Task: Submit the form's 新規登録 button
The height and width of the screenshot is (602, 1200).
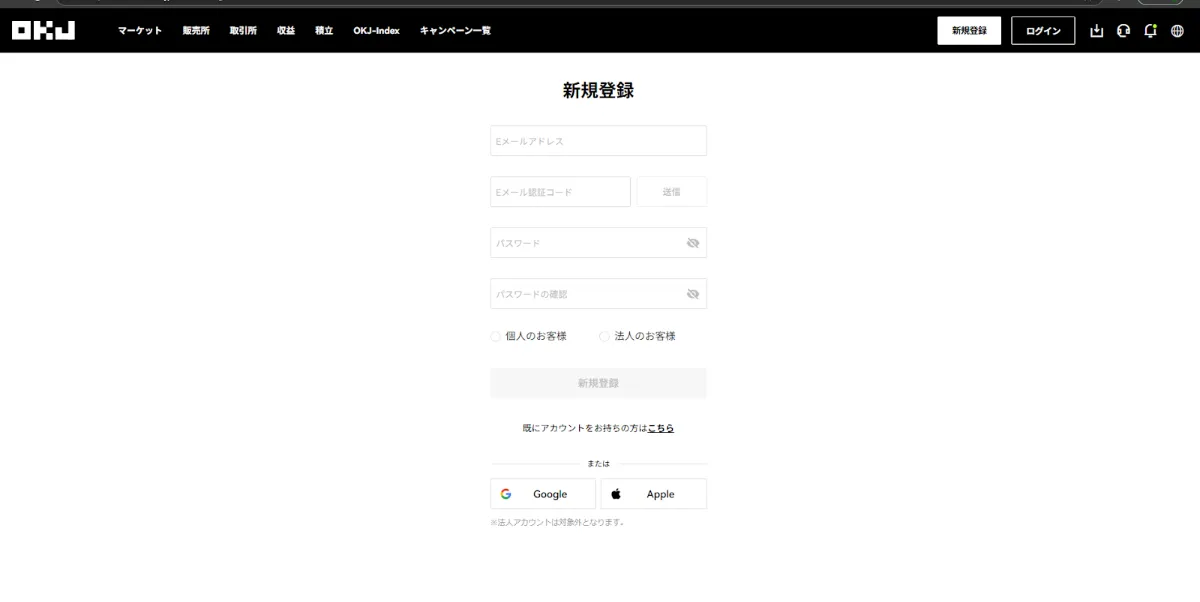Action: tap(598, 383)
